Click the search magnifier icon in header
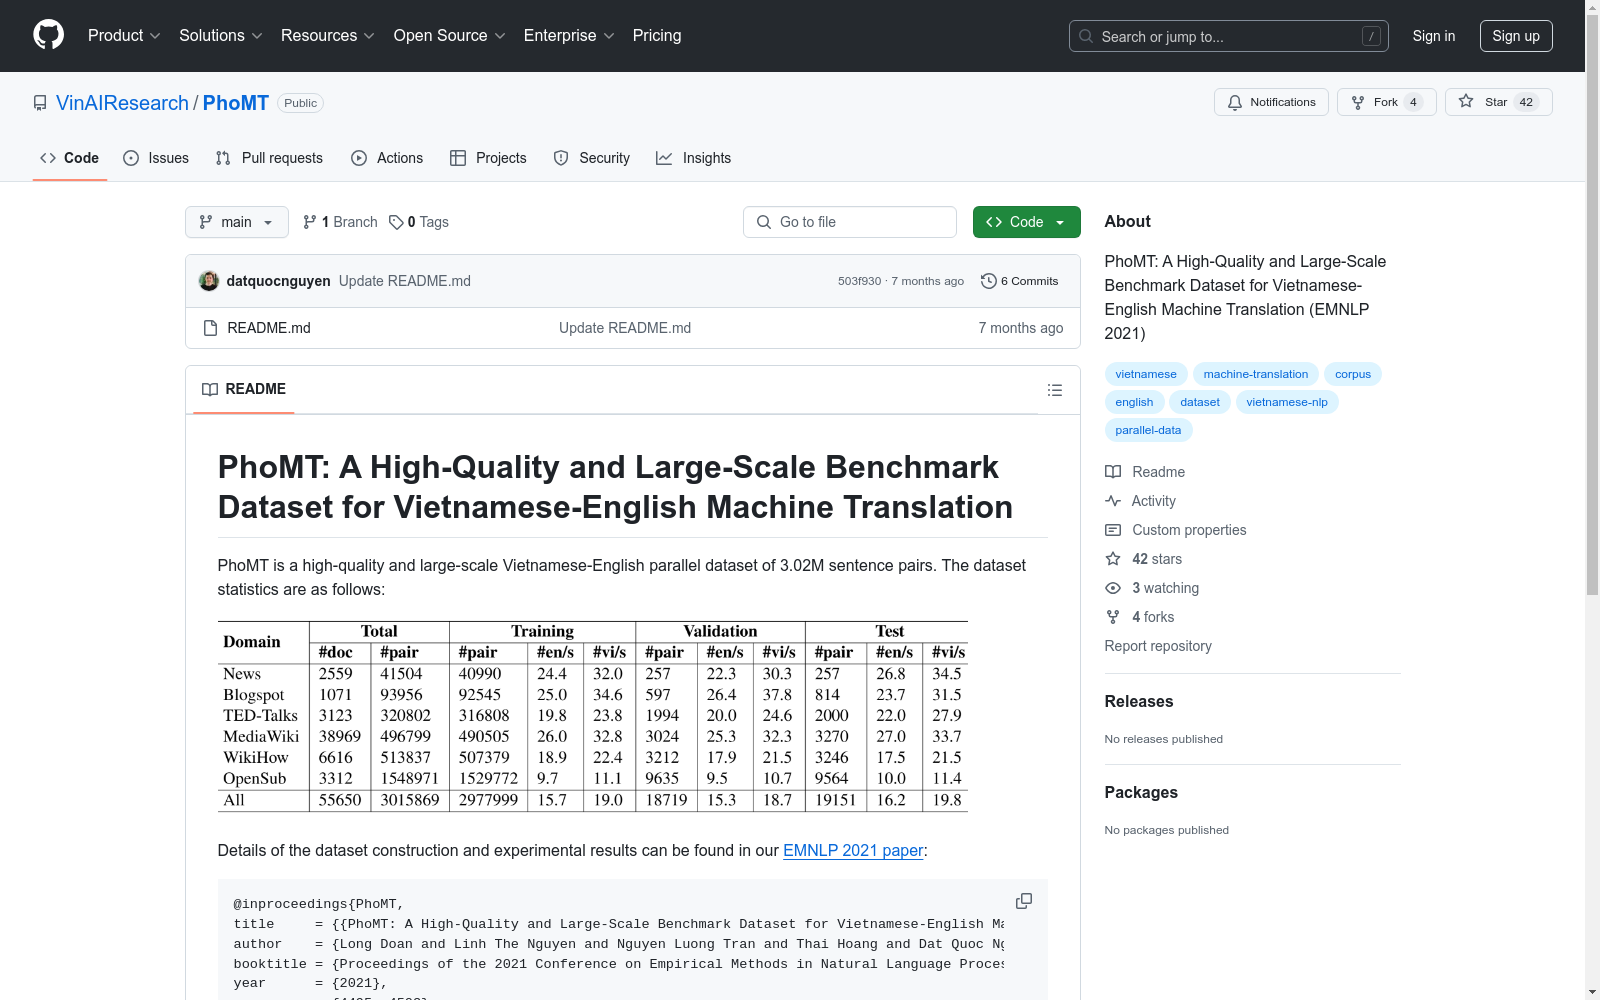The image size is (1600, 1000). tap(1086, 36)
